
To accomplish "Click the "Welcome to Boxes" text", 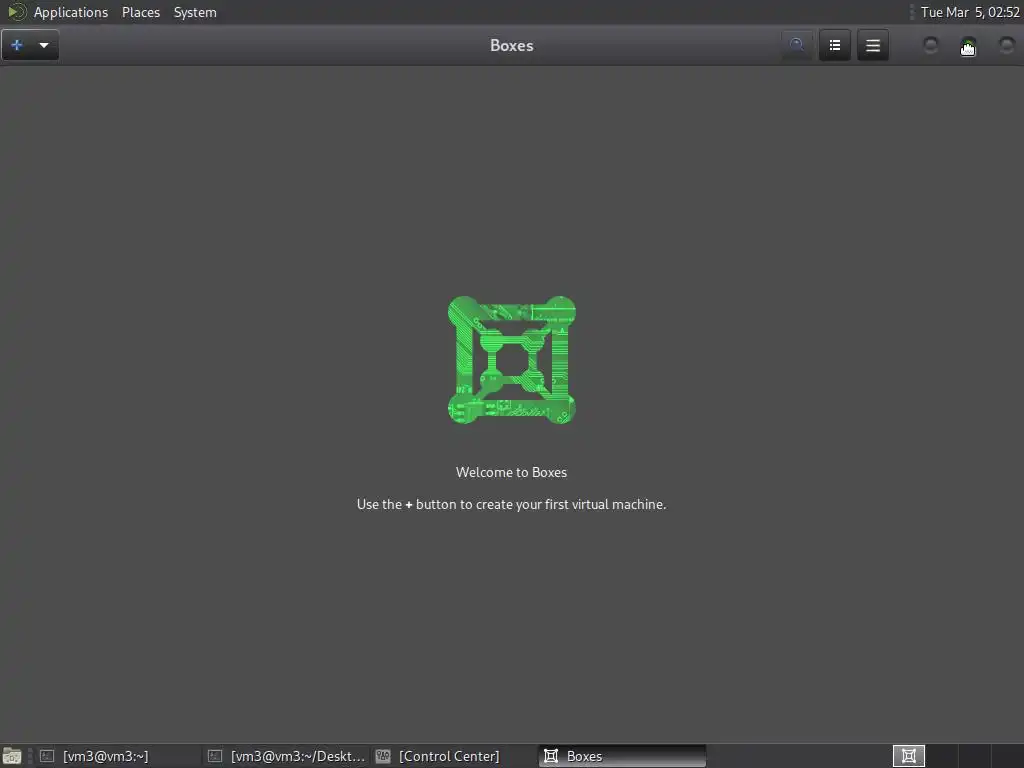I will point(511,472).
